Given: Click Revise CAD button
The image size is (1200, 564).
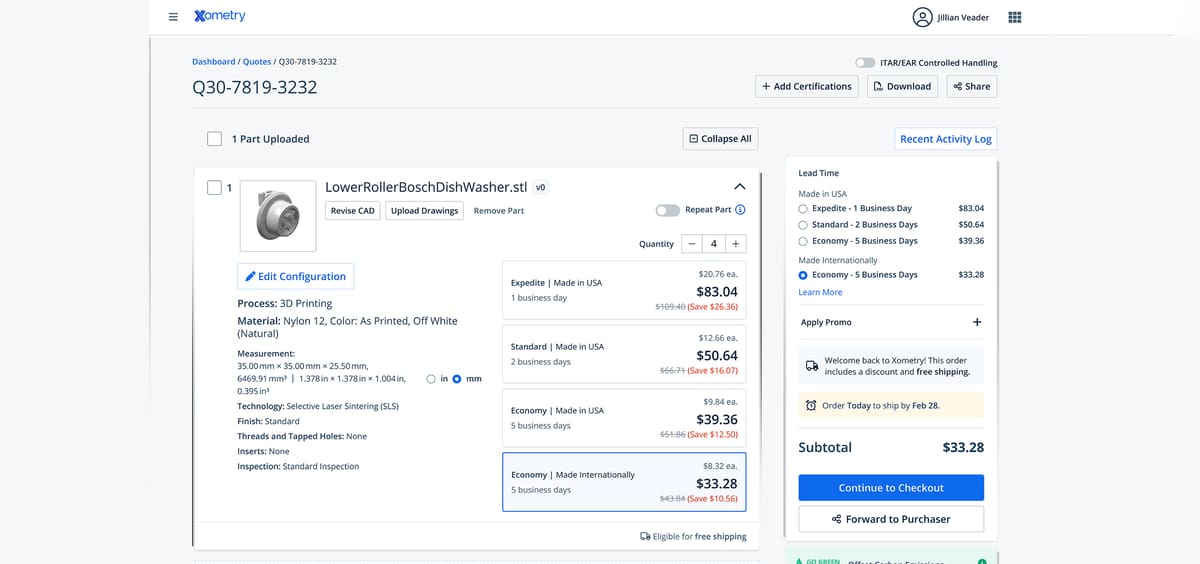Looking at the screenshot, I should 354,210.
